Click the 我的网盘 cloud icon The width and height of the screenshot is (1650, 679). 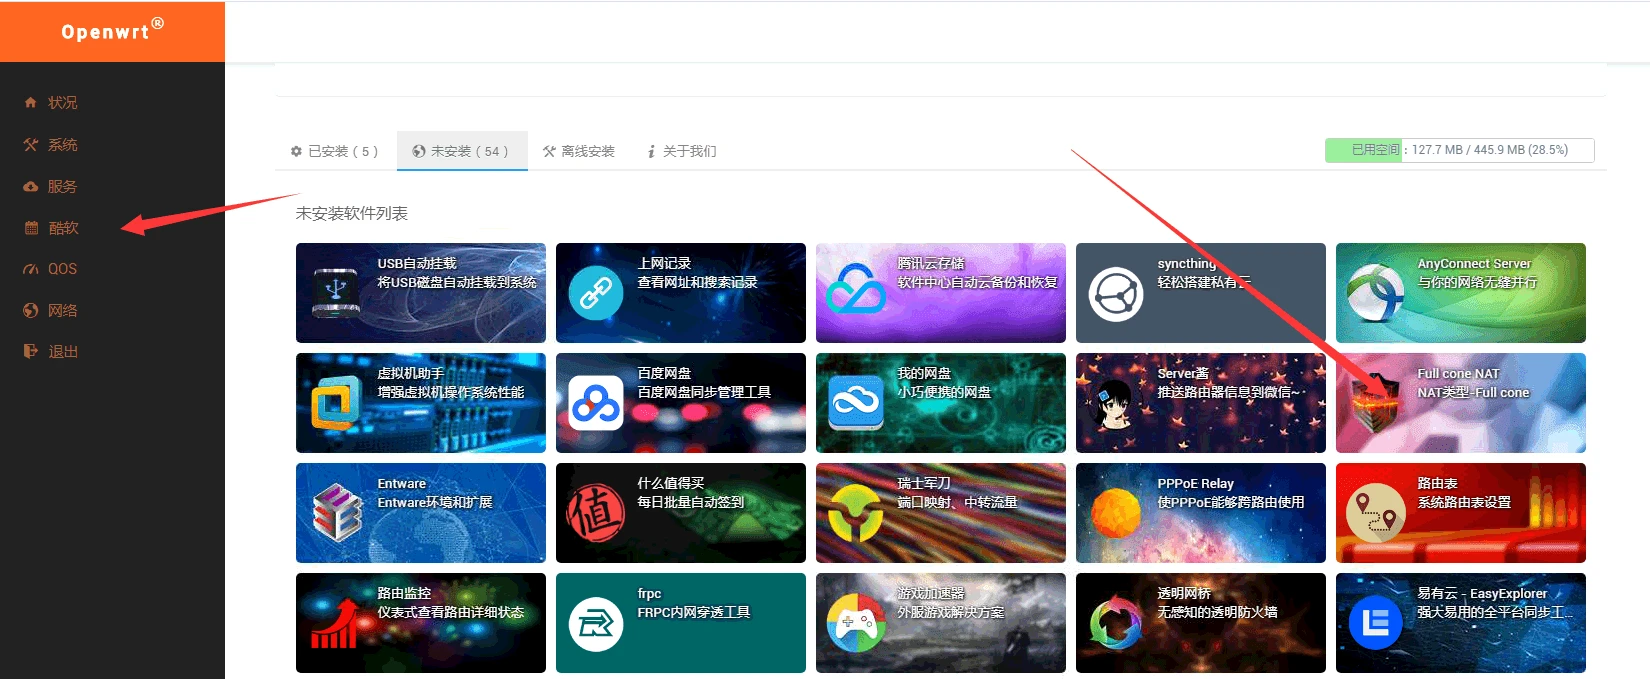(856, 404)
